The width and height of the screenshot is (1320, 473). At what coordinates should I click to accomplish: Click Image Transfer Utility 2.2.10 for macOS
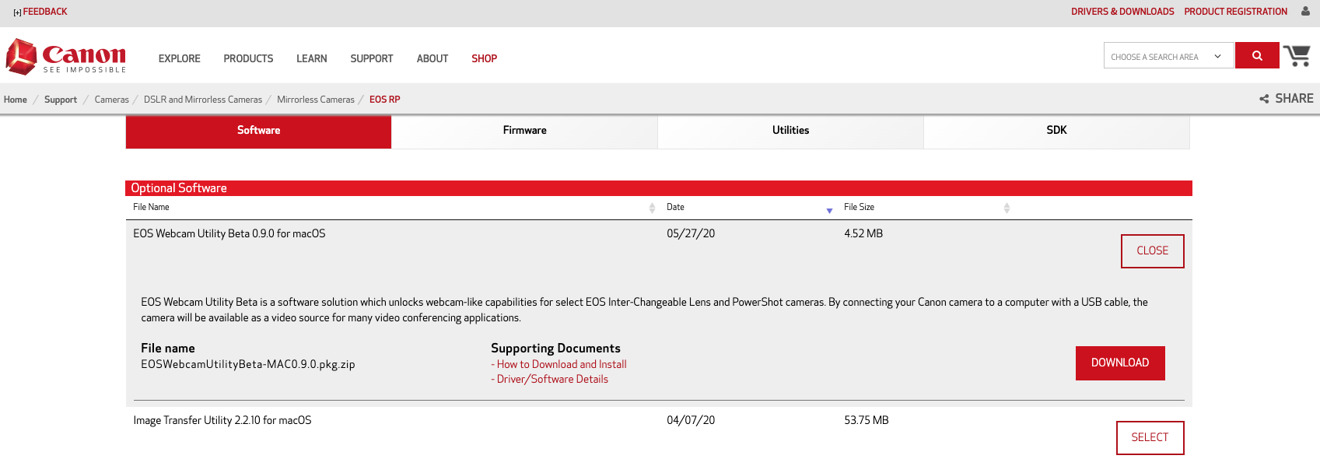point(222,421)
